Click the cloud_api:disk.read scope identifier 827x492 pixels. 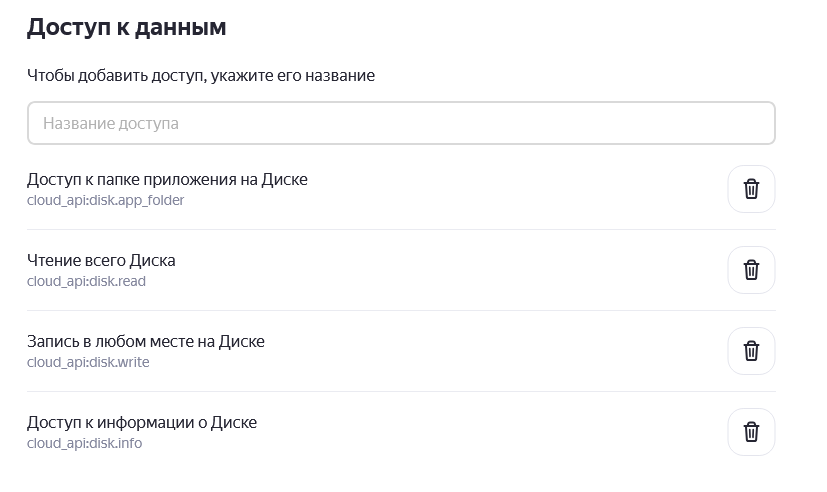tap(86, 281)
